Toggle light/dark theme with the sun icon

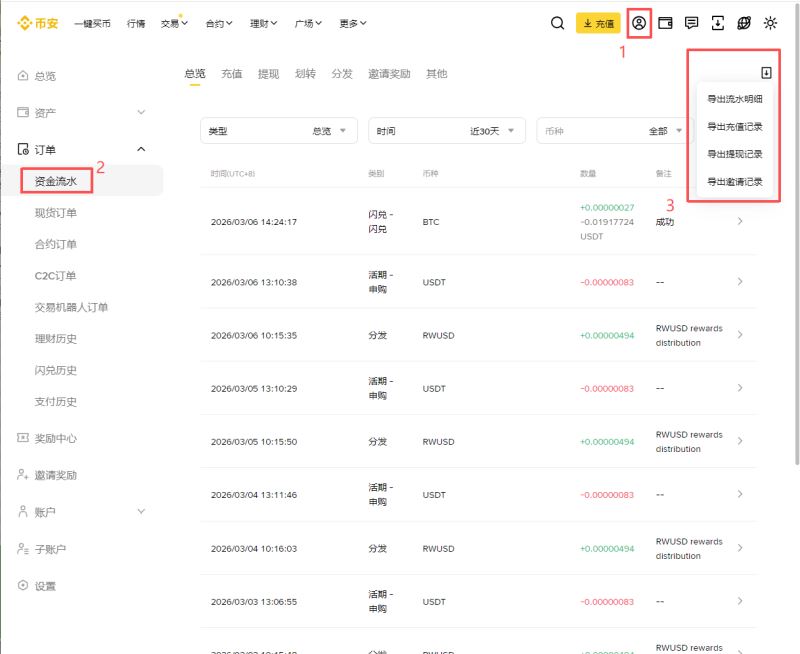768,22
